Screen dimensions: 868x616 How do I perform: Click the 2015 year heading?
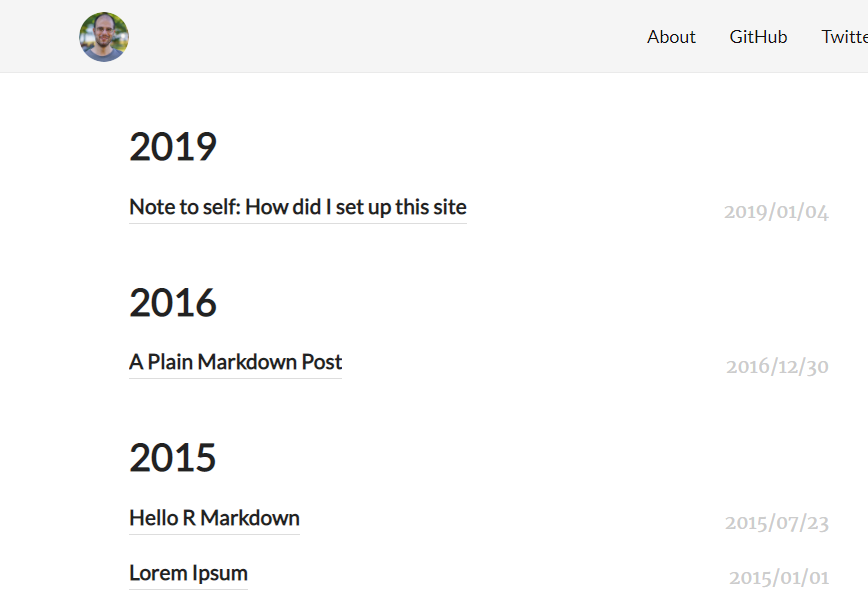pyautogui.click(x=173, y=458)
